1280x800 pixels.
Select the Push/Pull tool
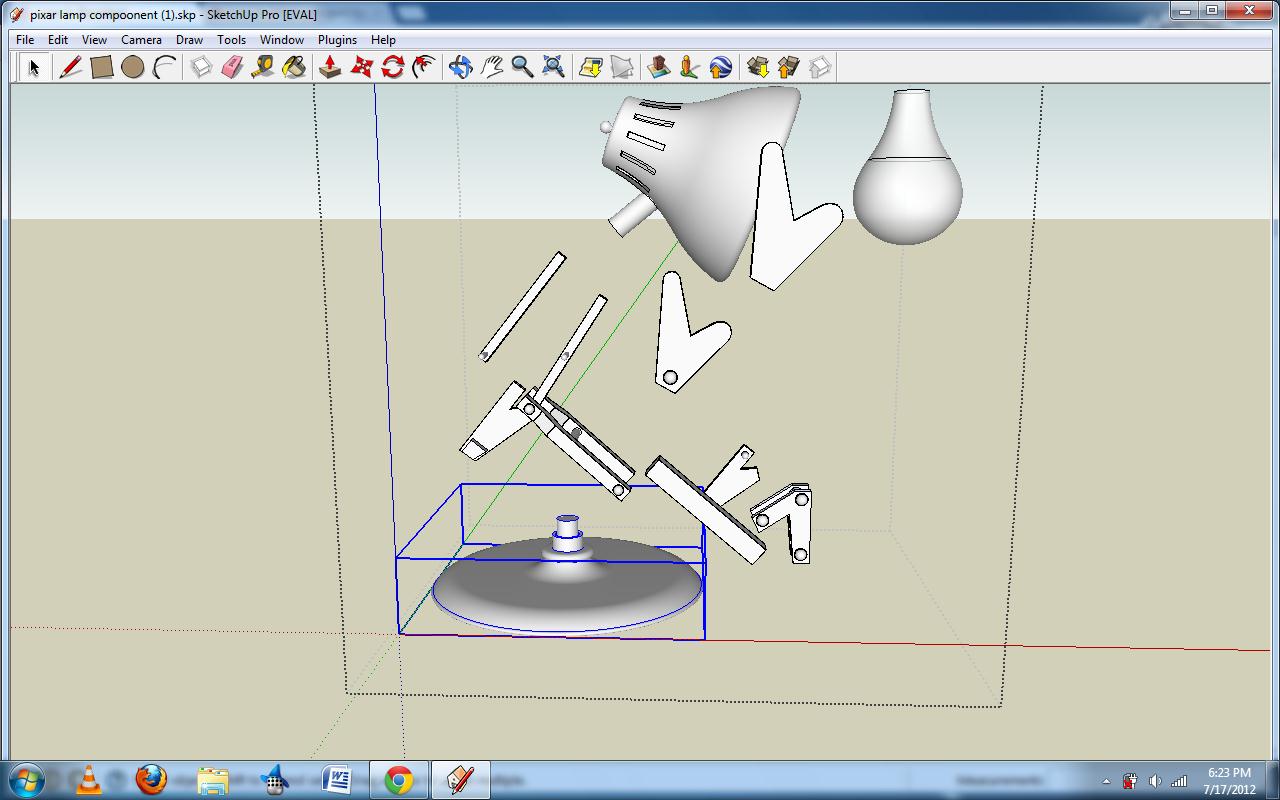pyautogui.click(x=330, y=67)
